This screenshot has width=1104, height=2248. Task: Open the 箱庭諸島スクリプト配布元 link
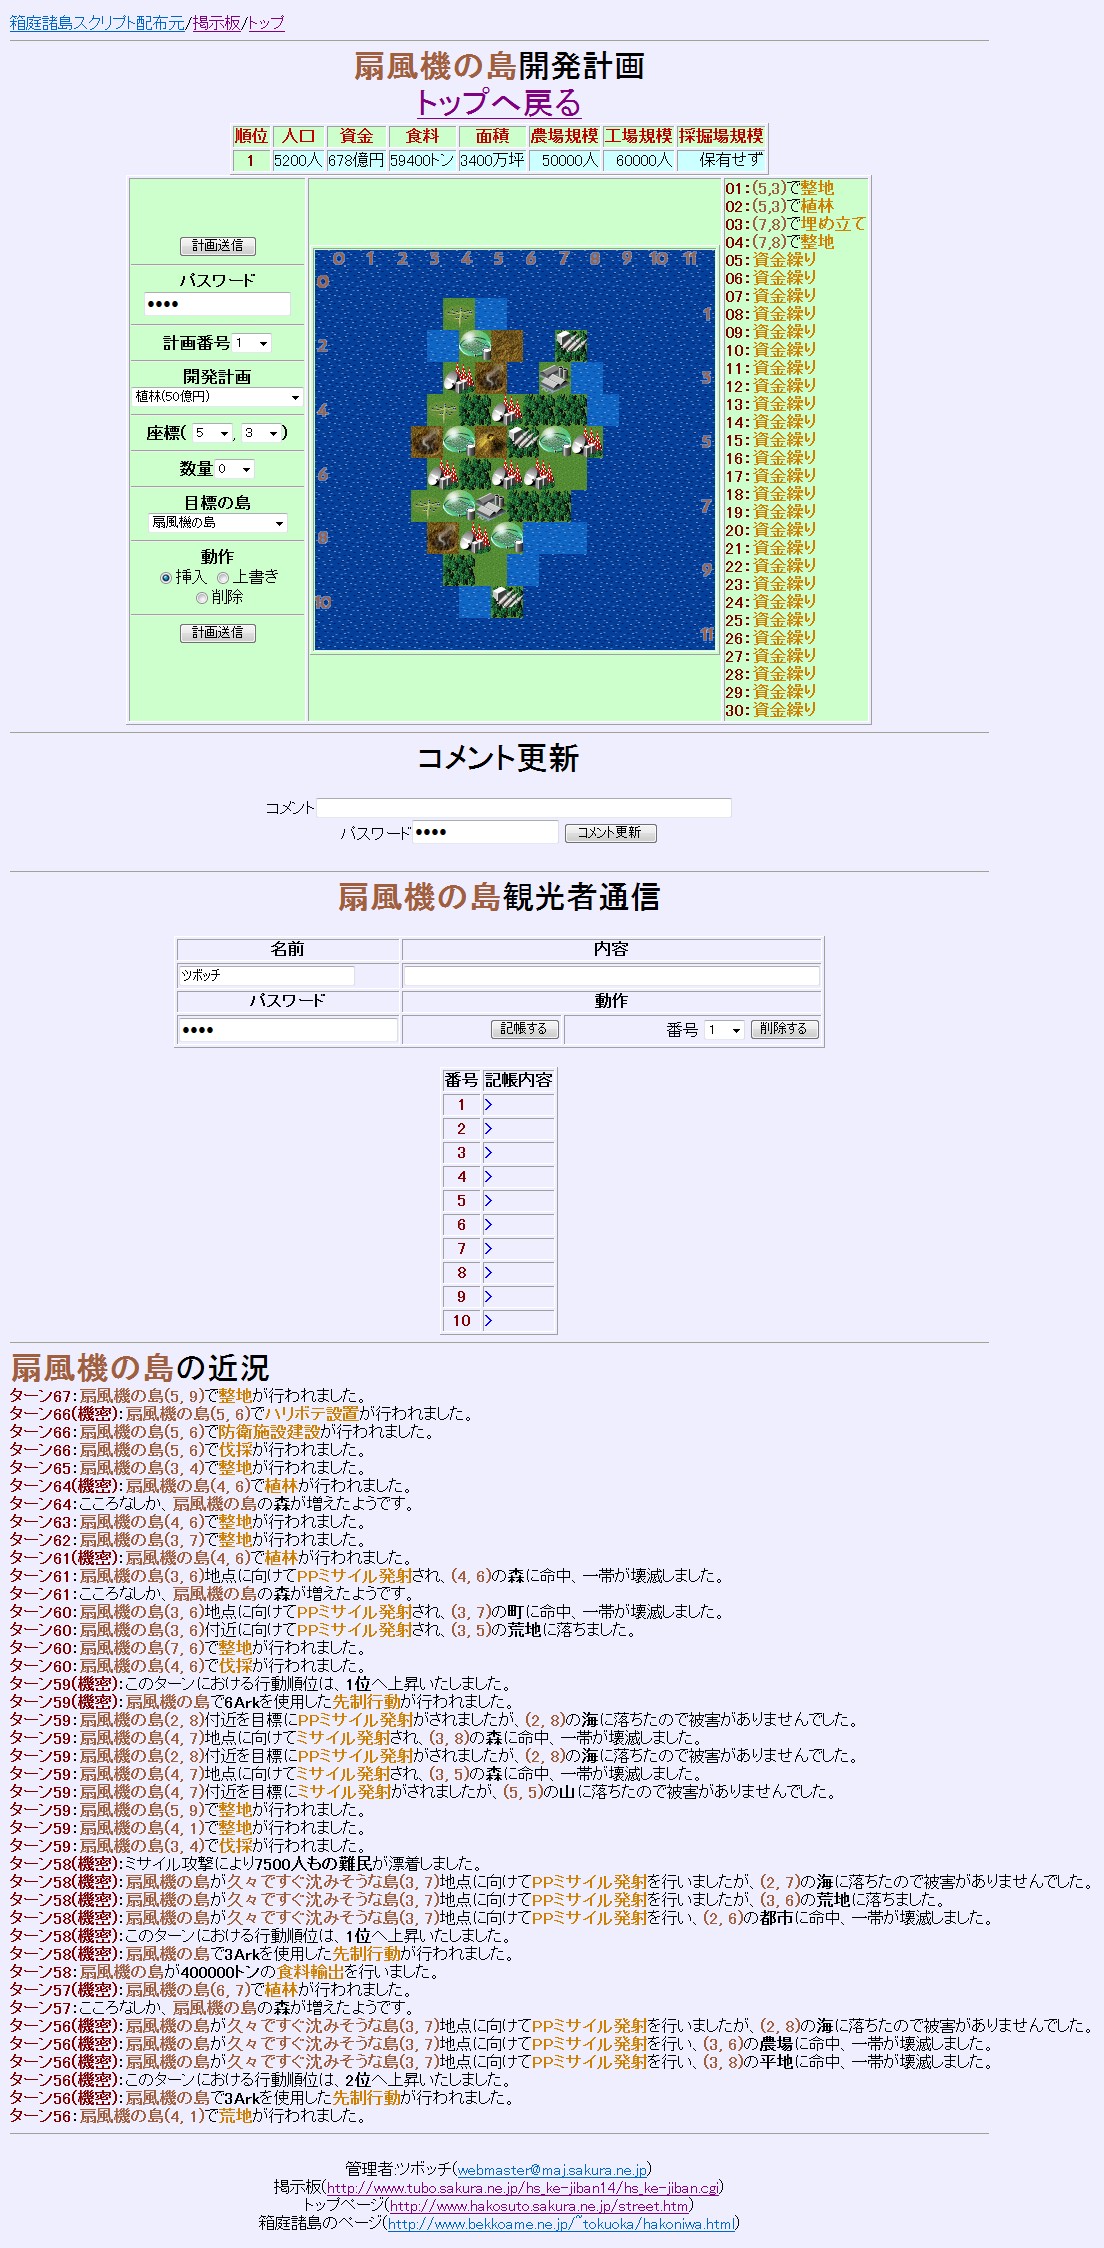(97, 23)
